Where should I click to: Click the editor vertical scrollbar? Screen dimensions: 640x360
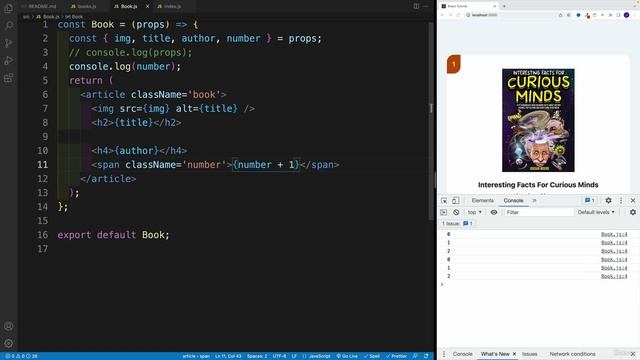431,120
